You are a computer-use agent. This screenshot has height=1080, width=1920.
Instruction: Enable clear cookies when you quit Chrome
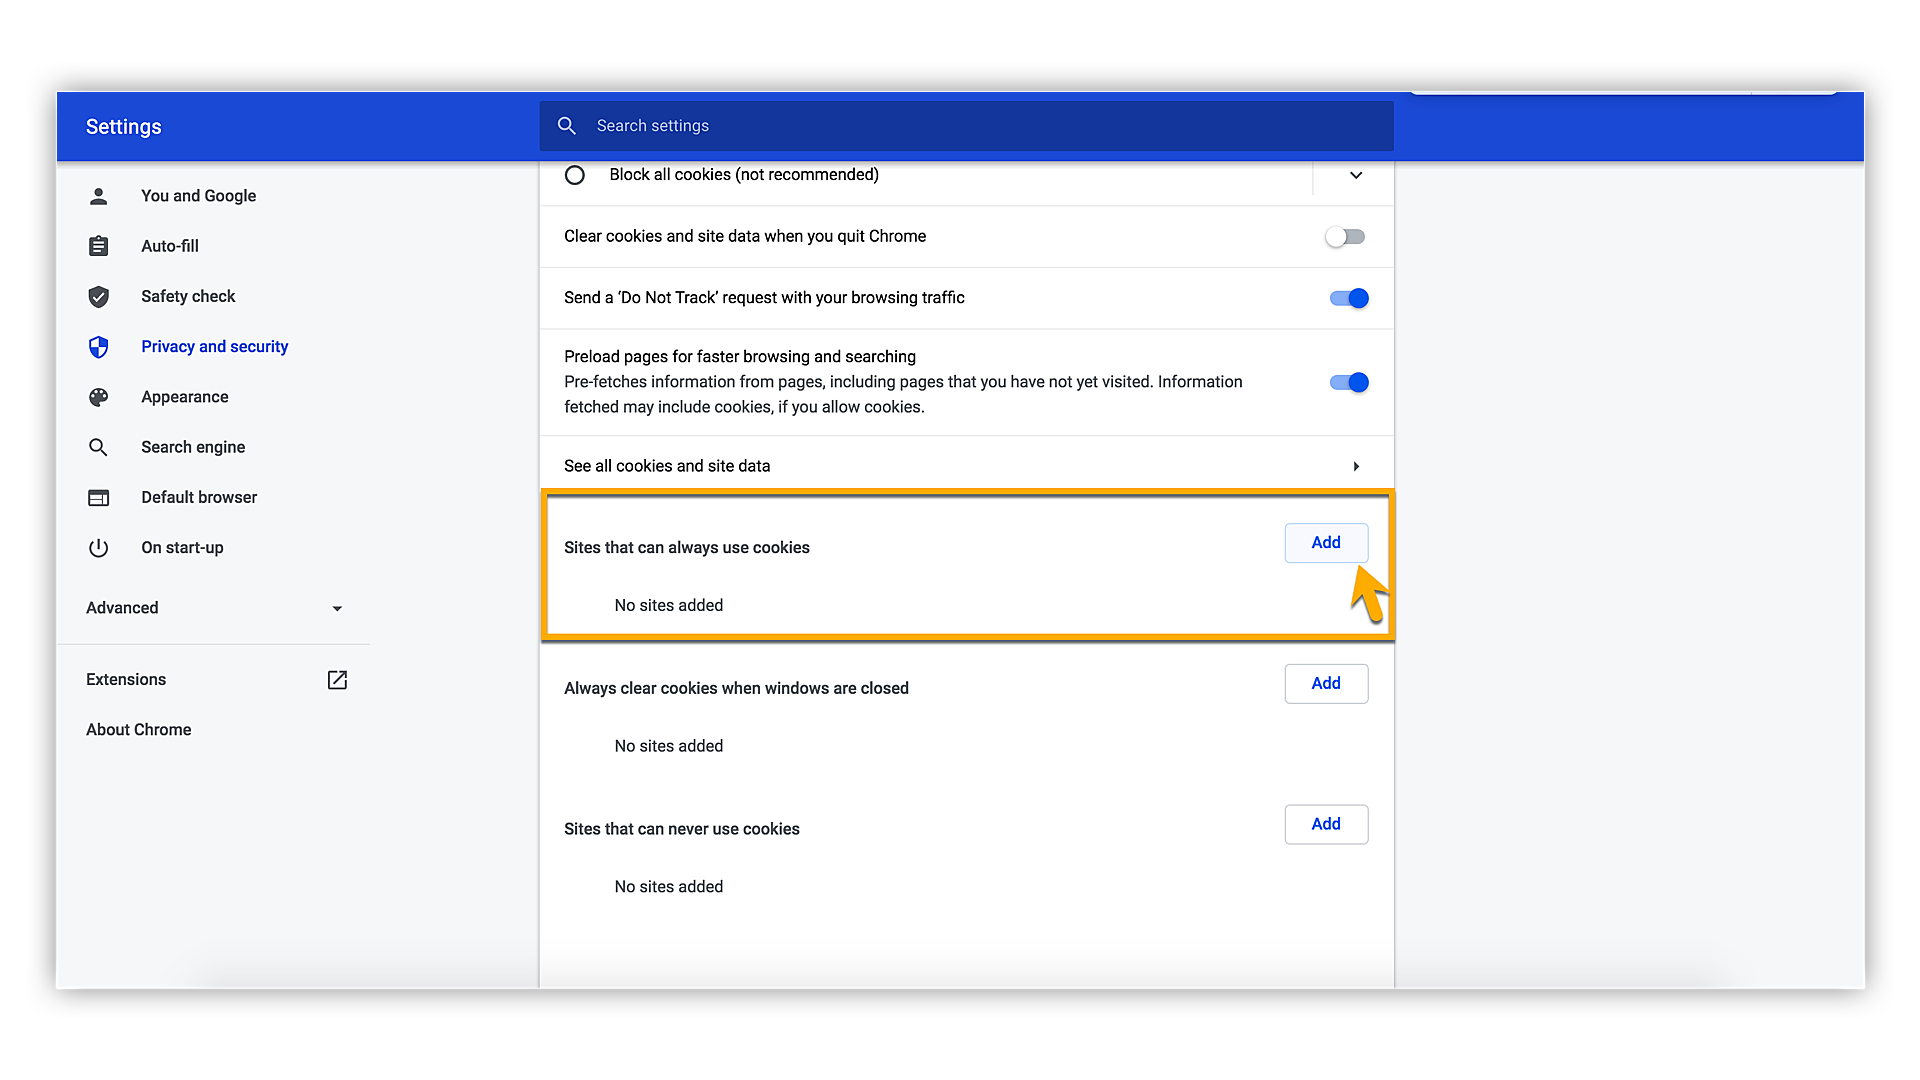click(x=1345, y=237)
